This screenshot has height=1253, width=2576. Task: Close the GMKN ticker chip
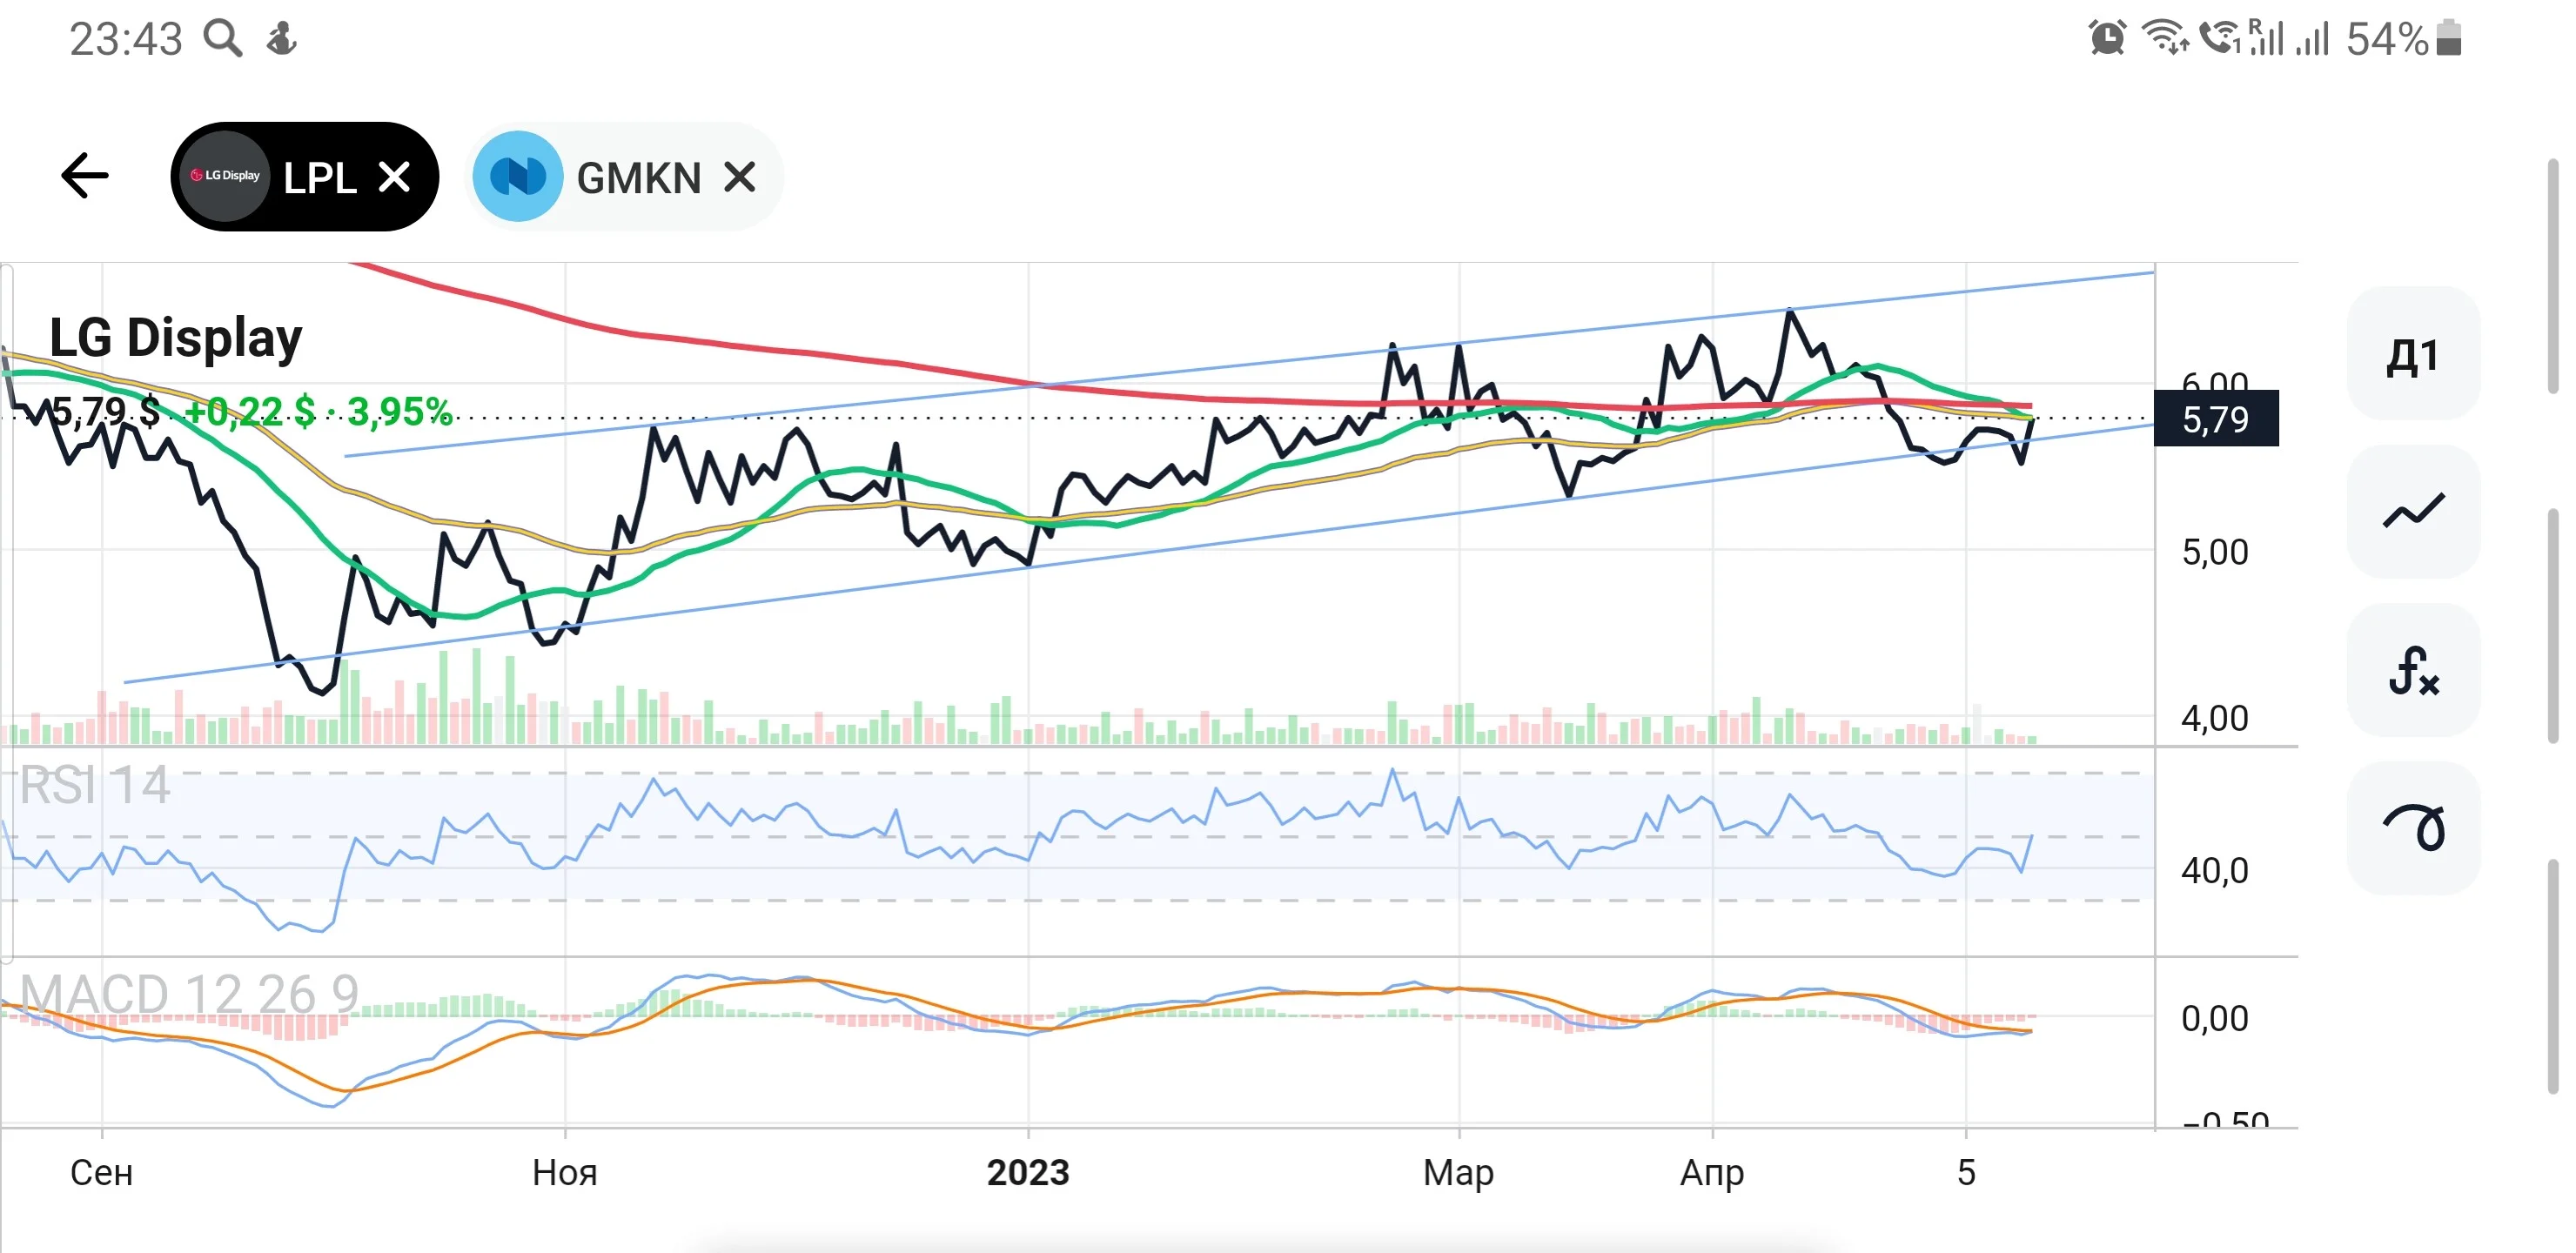pyautogui.click(x=739, y=177)
